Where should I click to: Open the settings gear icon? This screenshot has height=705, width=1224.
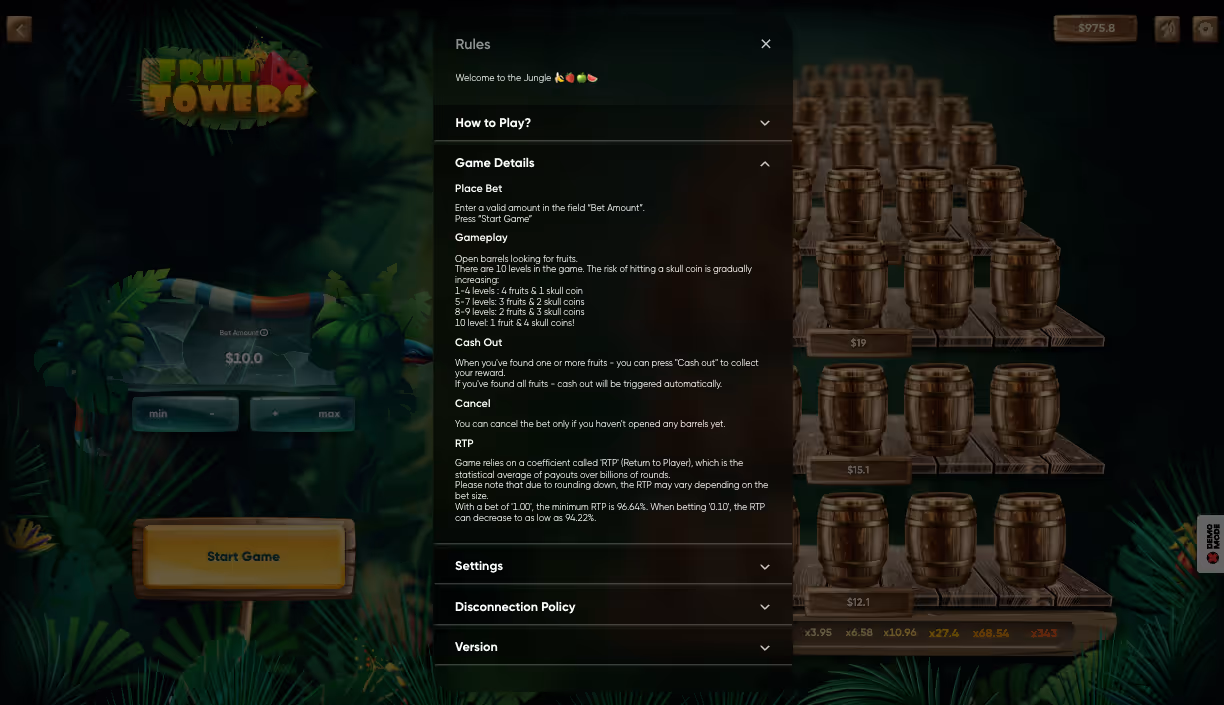[x=1204, y=29]
